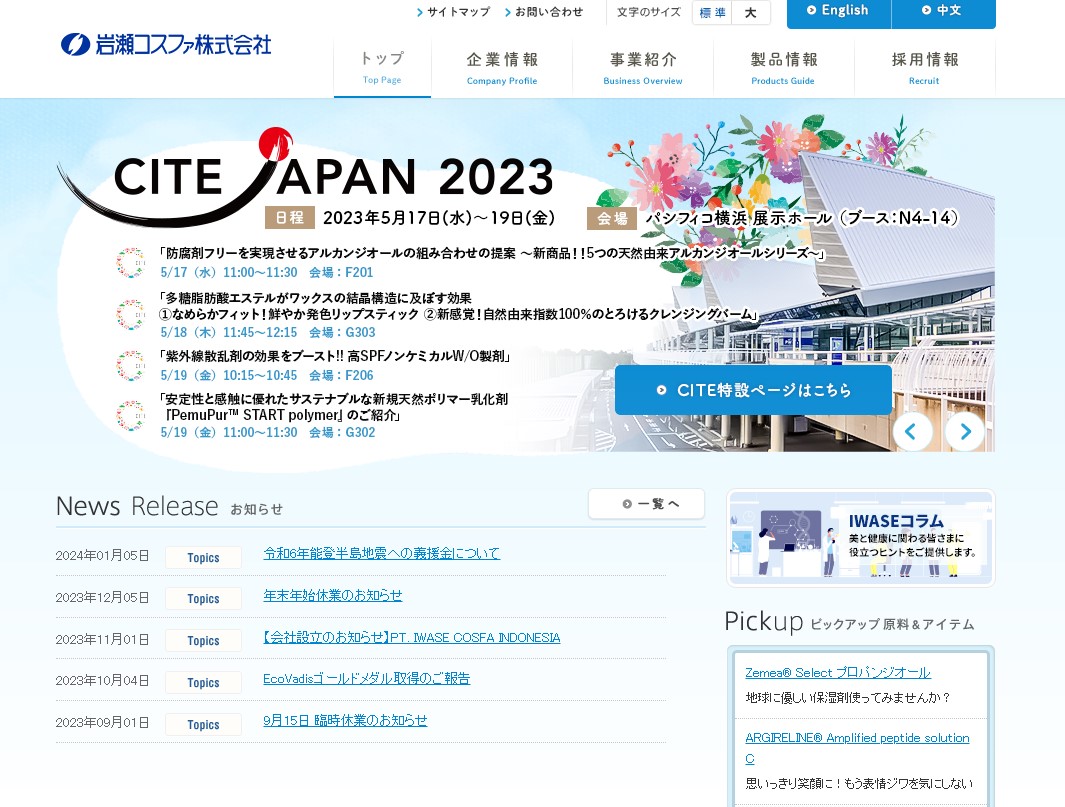Click the date 2024年01月05日
This screenshot has width=1065, height=807.
[103, 556]
